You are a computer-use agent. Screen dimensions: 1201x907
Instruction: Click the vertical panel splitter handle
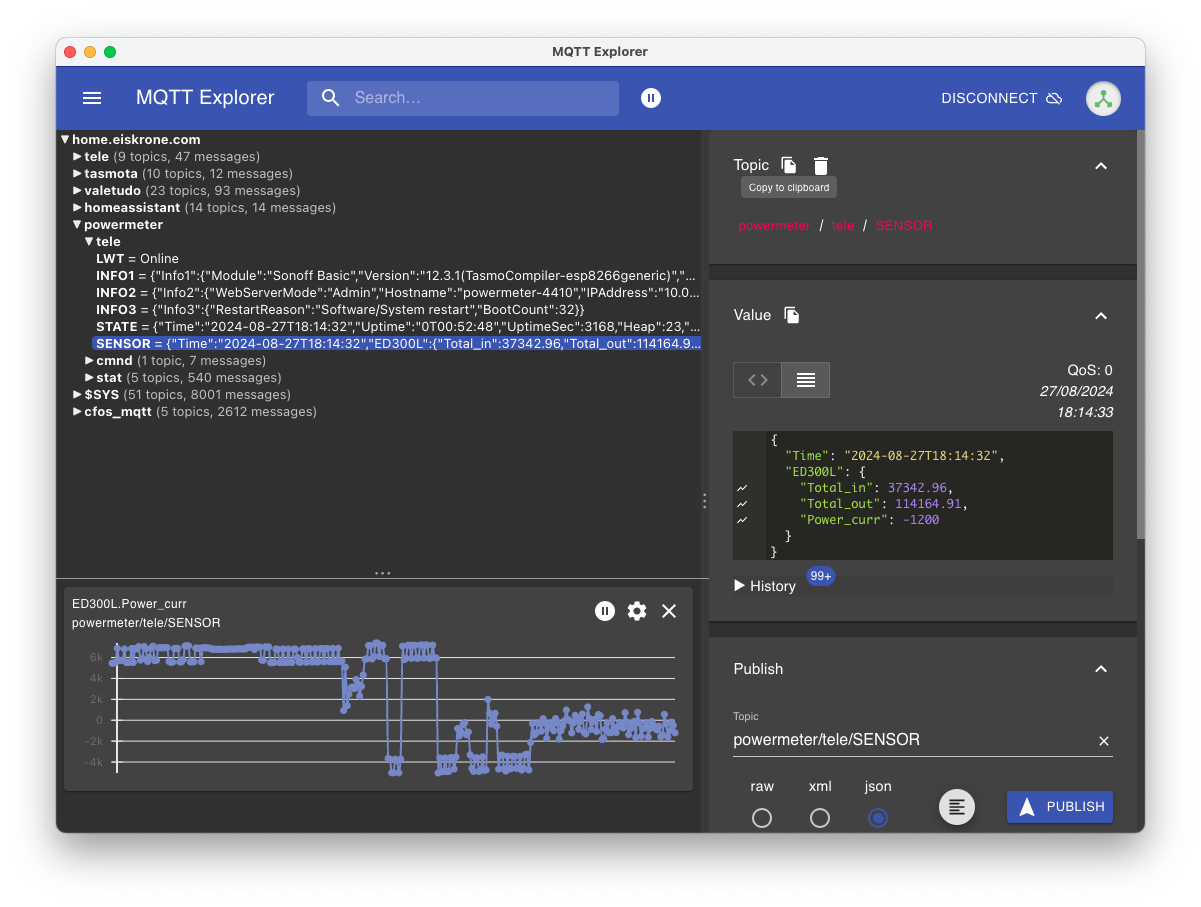point(704,500)
